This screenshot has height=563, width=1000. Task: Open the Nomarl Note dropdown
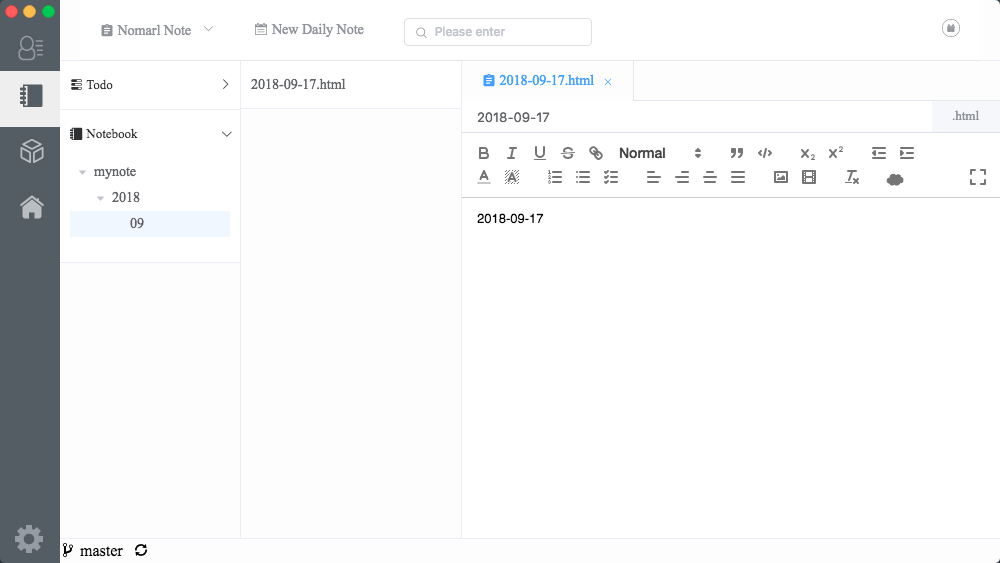[157, 30]
